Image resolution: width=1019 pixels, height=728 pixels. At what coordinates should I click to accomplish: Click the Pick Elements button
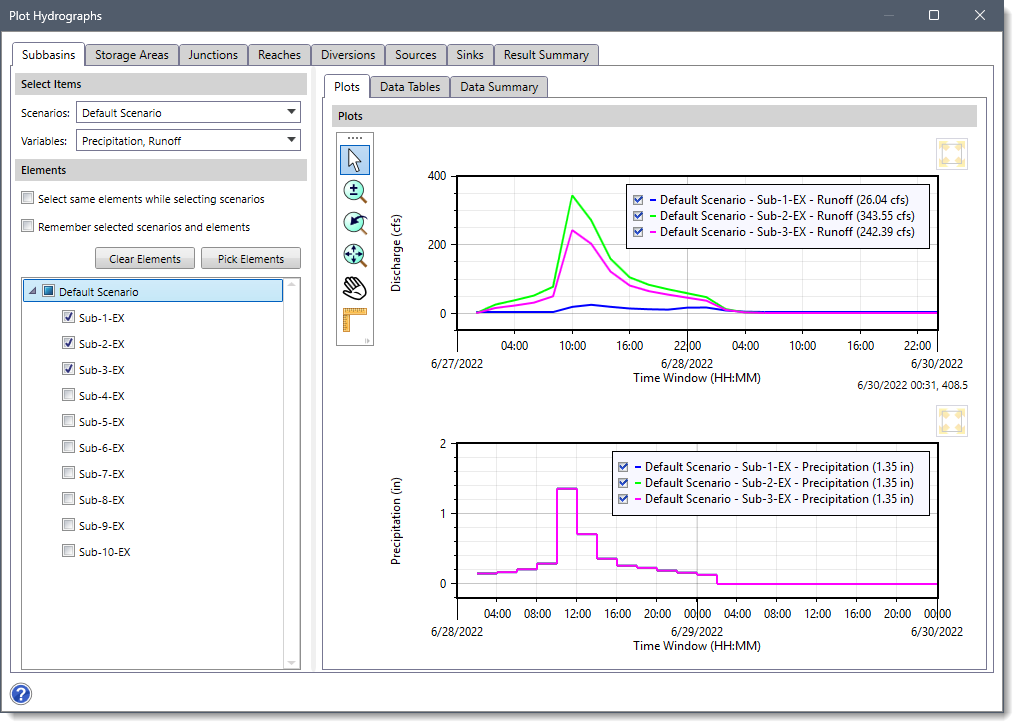pos(251,259)
